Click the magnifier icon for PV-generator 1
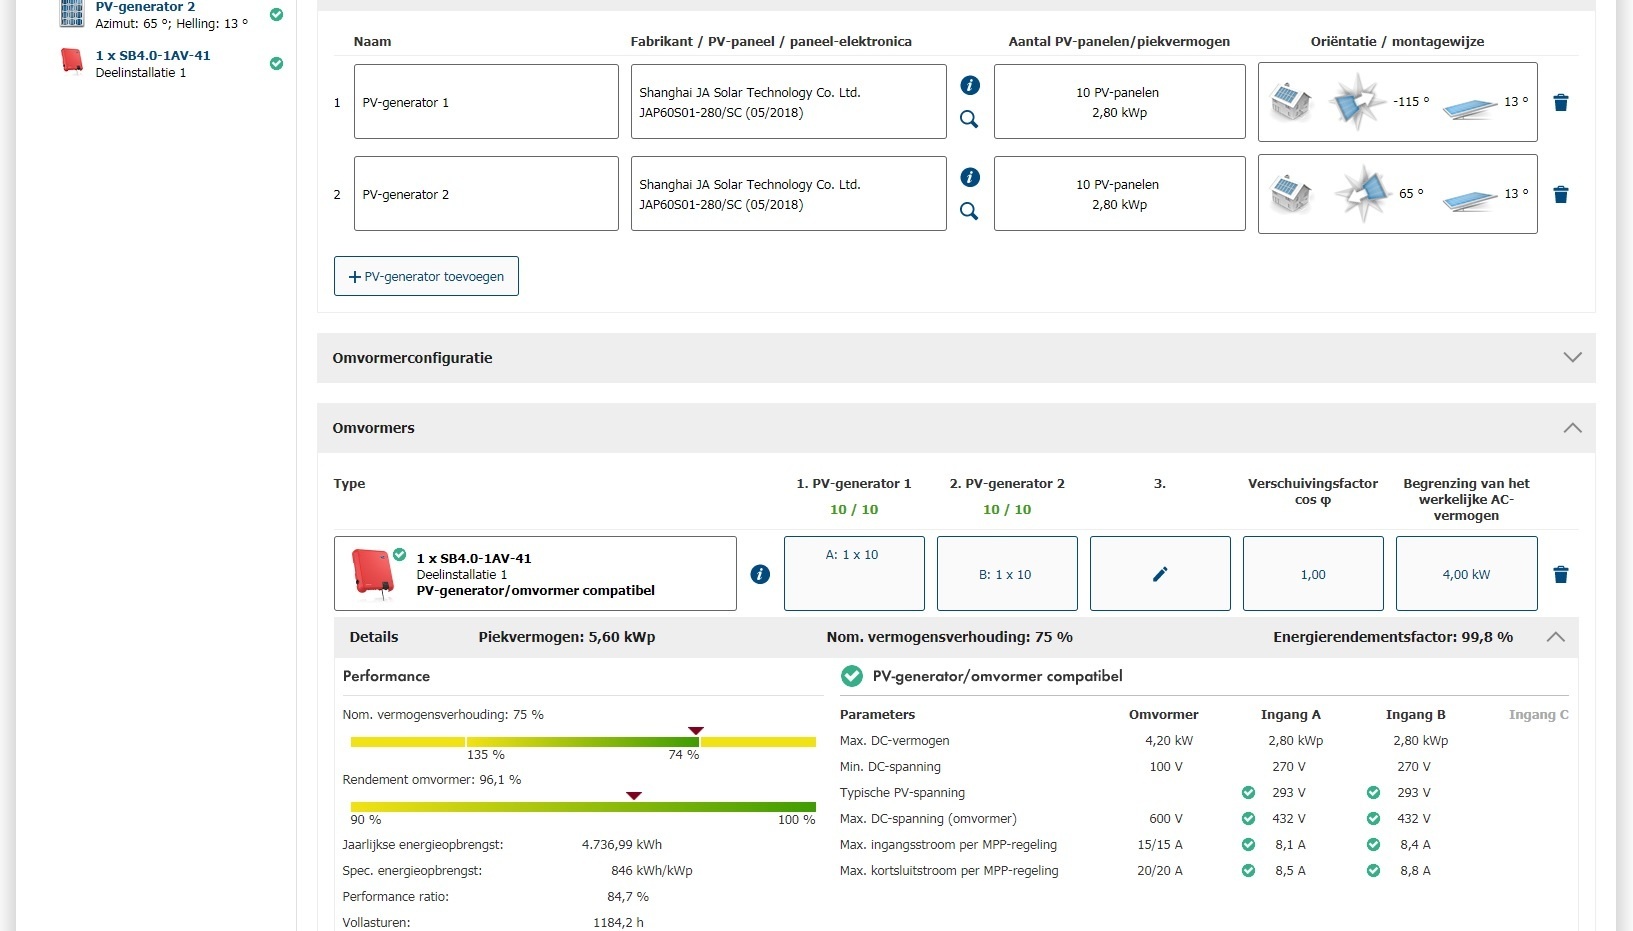1633x931 pixels. pyautogui.click(x=969, y=119)
